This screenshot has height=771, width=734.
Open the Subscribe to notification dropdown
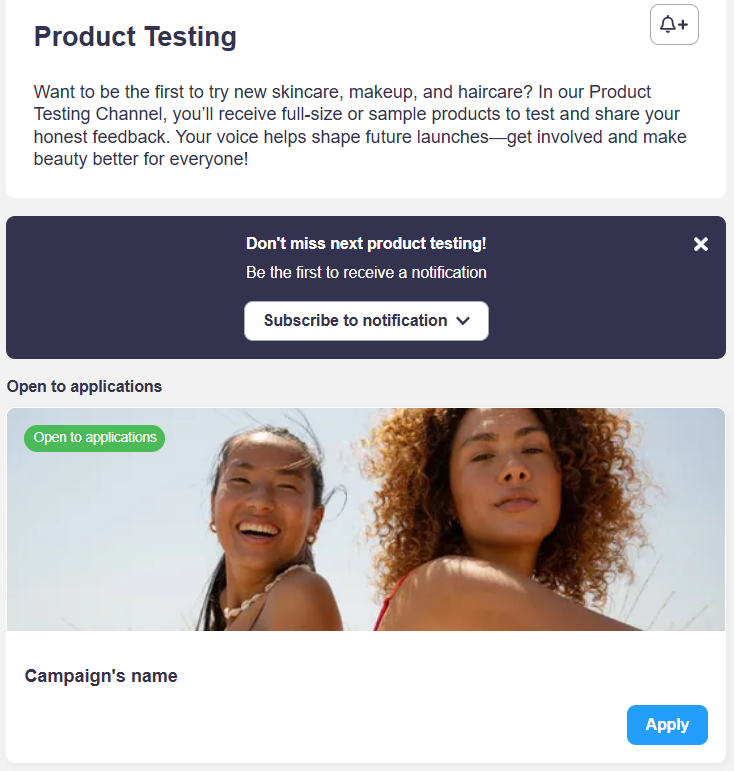click(366, 321)
